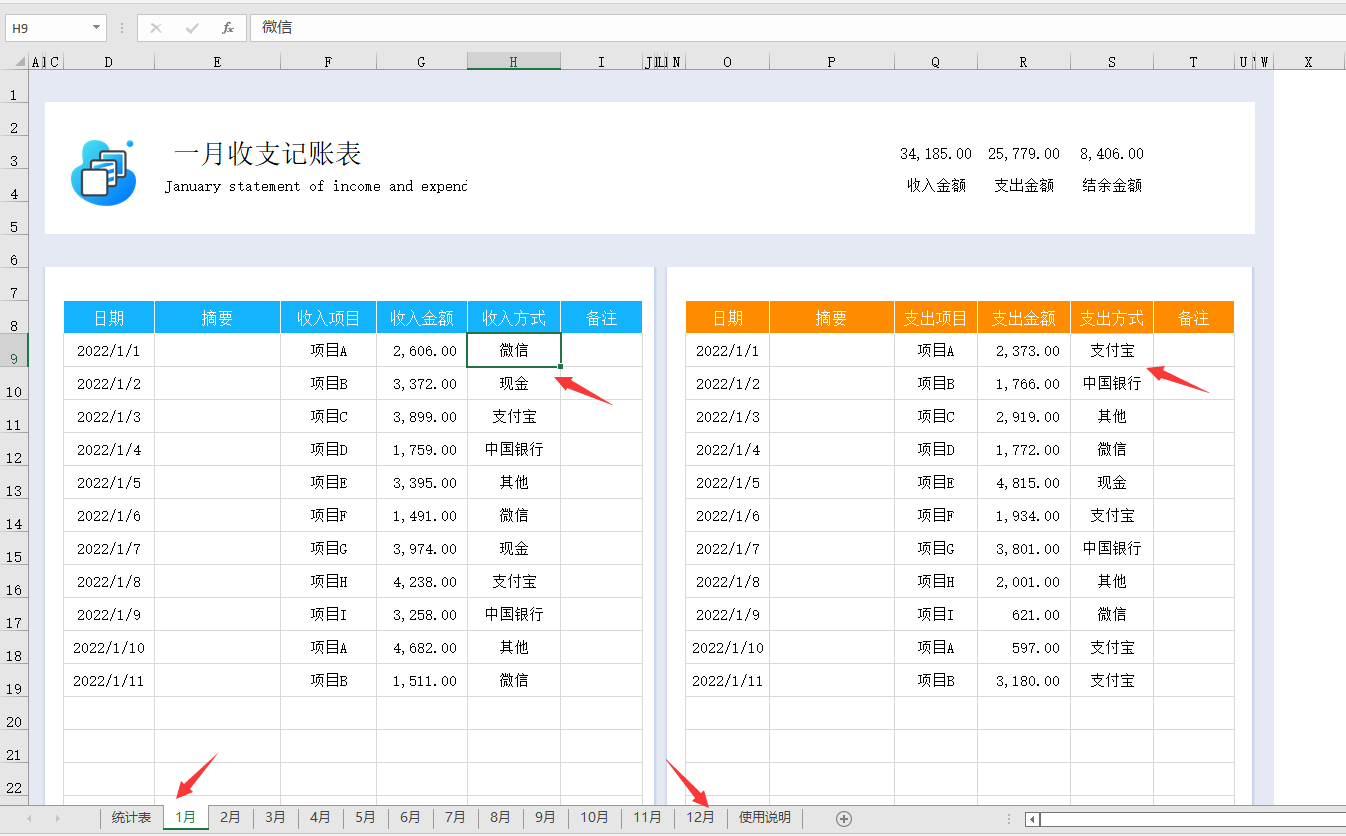Screen dimensions: 1346x836
Task: Click the 结余金额 label
Action: click(x=1112, y=185)
